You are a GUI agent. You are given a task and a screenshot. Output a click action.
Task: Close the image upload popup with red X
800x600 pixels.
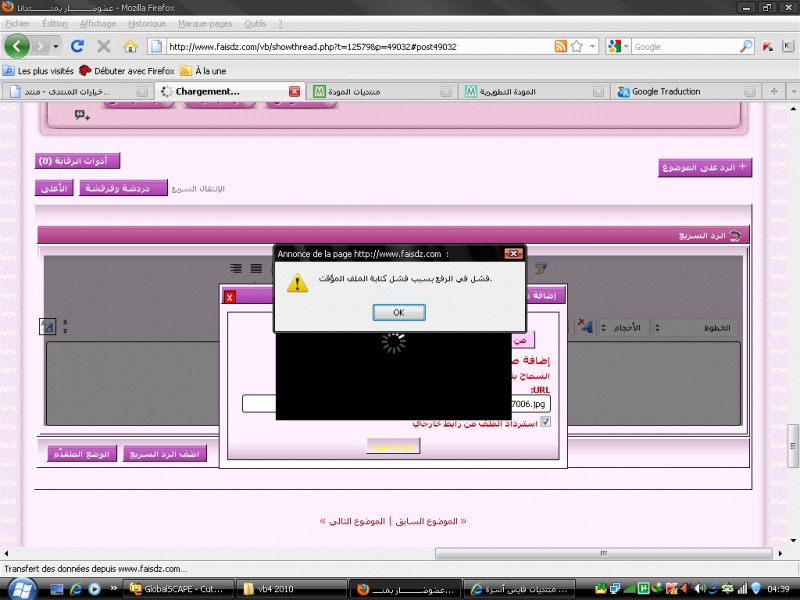click(229, 296)
